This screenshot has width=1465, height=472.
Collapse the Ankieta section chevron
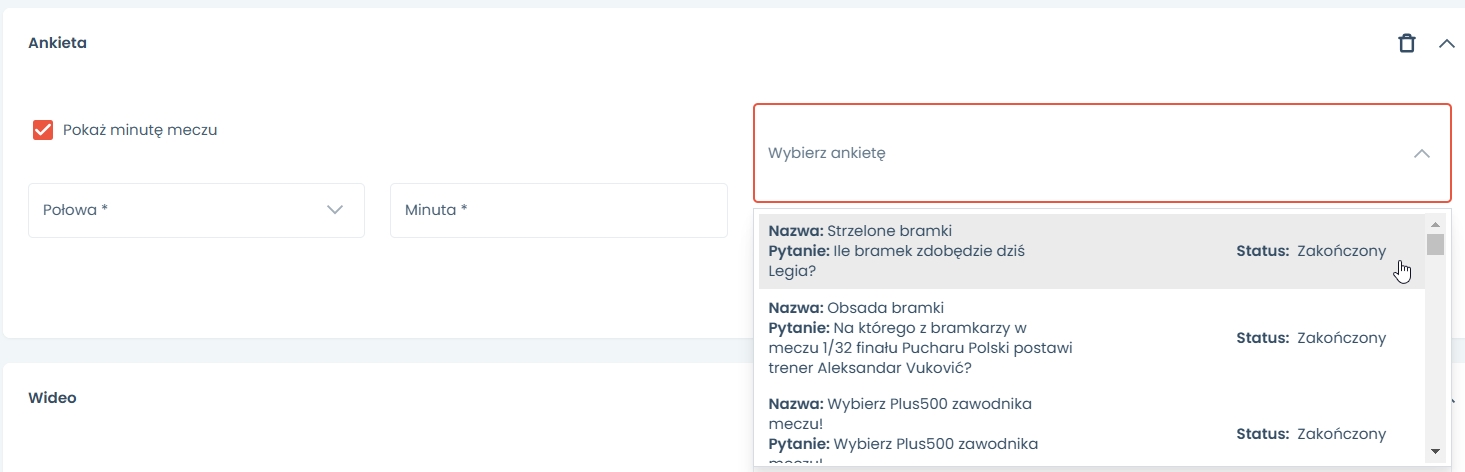click(1446, 43)
